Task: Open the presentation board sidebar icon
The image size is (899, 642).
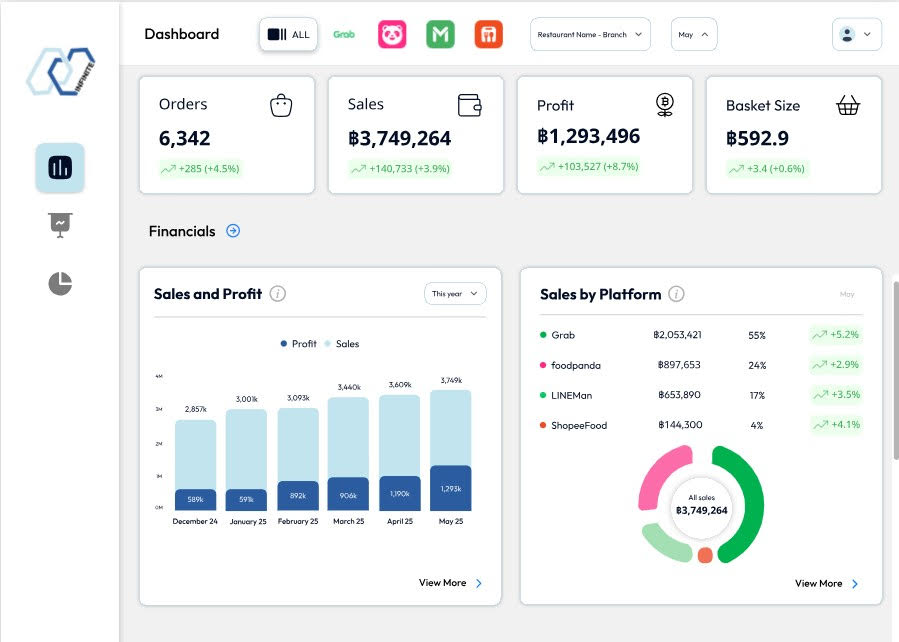Action: coord(60,225)
